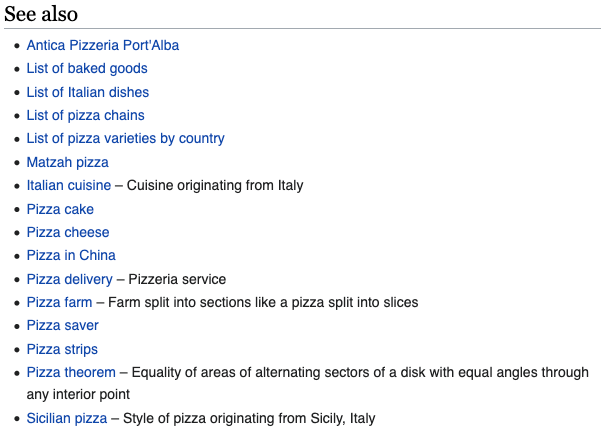The width and height of the screenshot is (601, 444).
Task: Visit the Pizza cheese page link
Action: [68, 232]
